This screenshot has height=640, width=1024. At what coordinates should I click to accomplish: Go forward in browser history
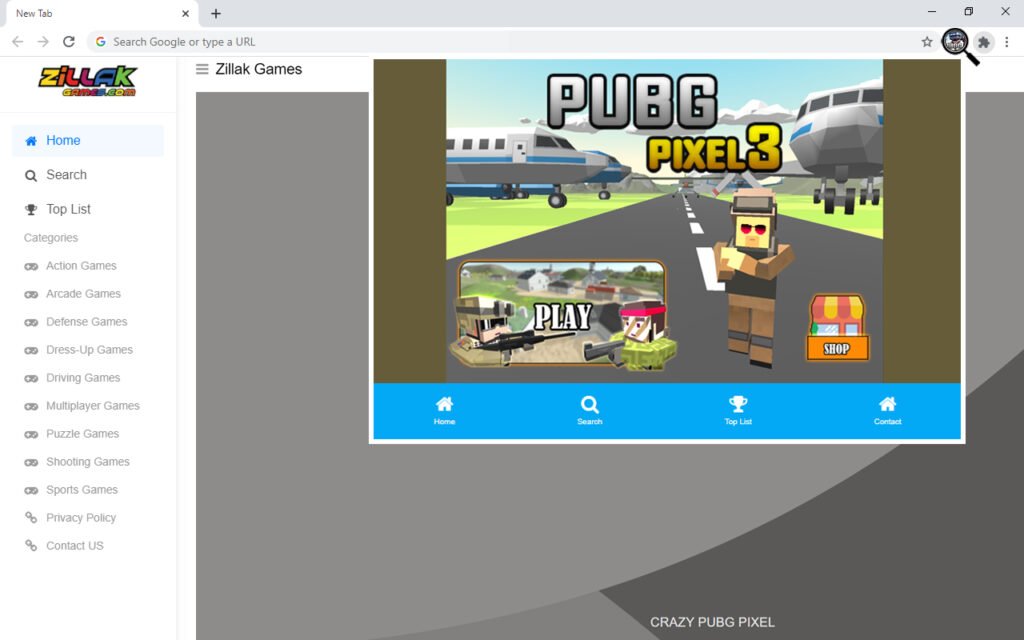point(43,42)
